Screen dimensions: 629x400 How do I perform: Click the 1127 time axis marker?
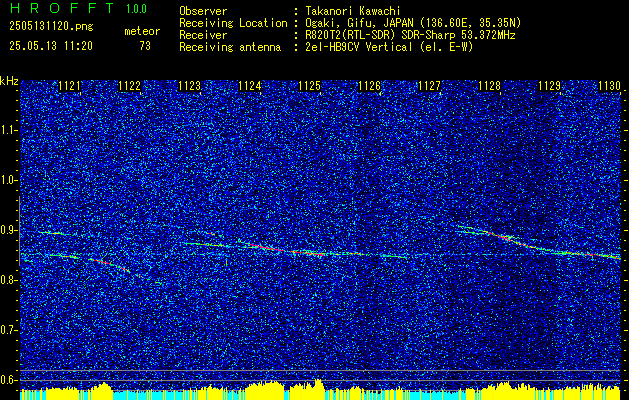430,86
